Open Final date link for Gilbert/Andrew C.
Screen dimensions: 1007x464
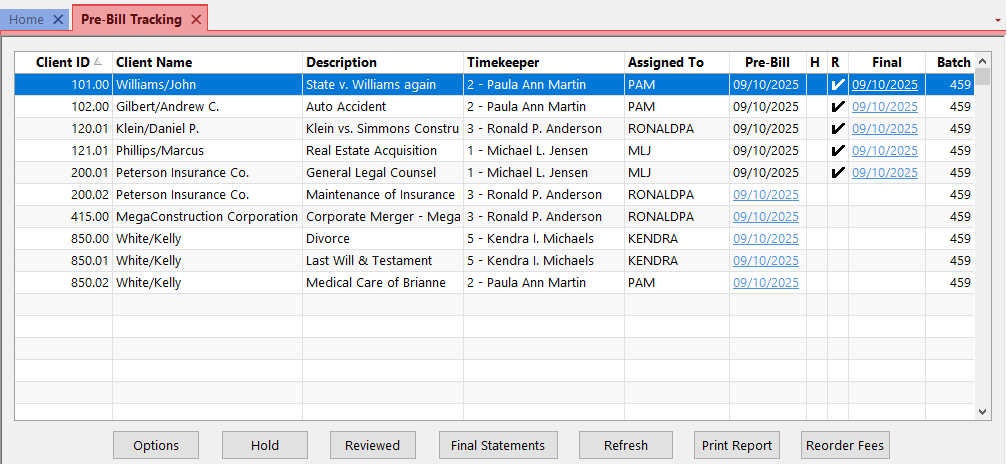pyautogui.click(x=884, y=107)
